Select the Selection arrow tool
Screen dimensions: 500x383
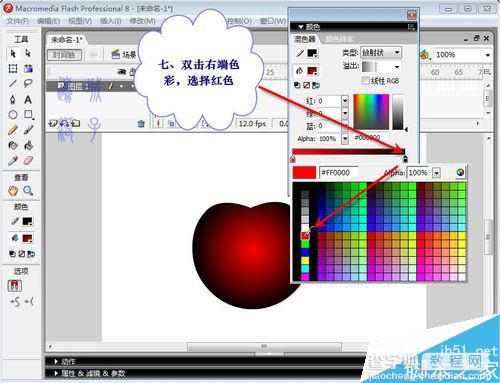click(x=13, y=53)
